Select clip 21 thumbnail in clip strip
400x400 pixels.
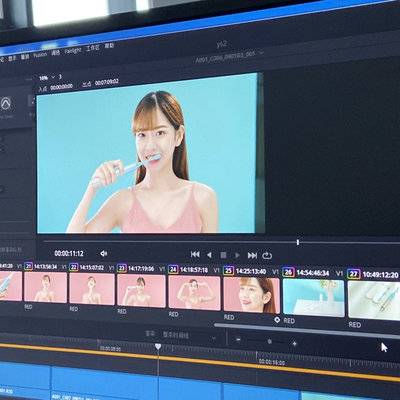(x=46, y=287)
